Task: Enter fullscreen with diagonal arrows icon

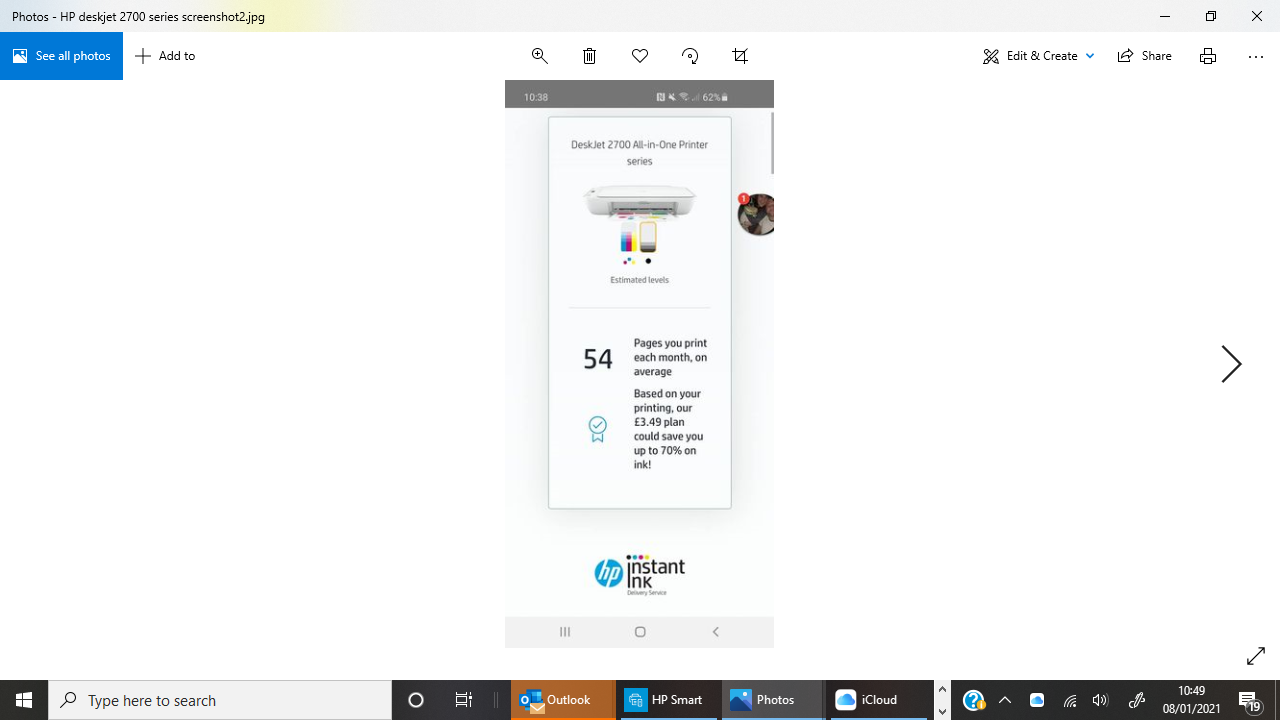Action: 1256,656
